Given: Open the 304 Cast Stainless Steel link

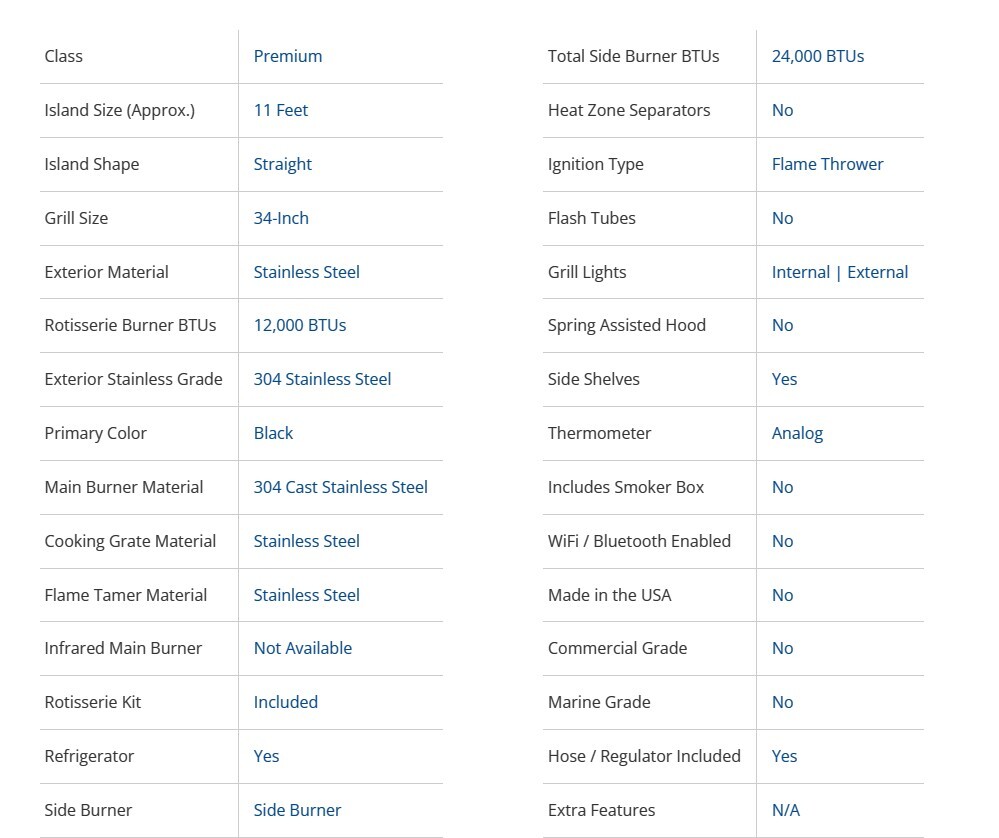Looking at the screenshot, I should [340, 487].
